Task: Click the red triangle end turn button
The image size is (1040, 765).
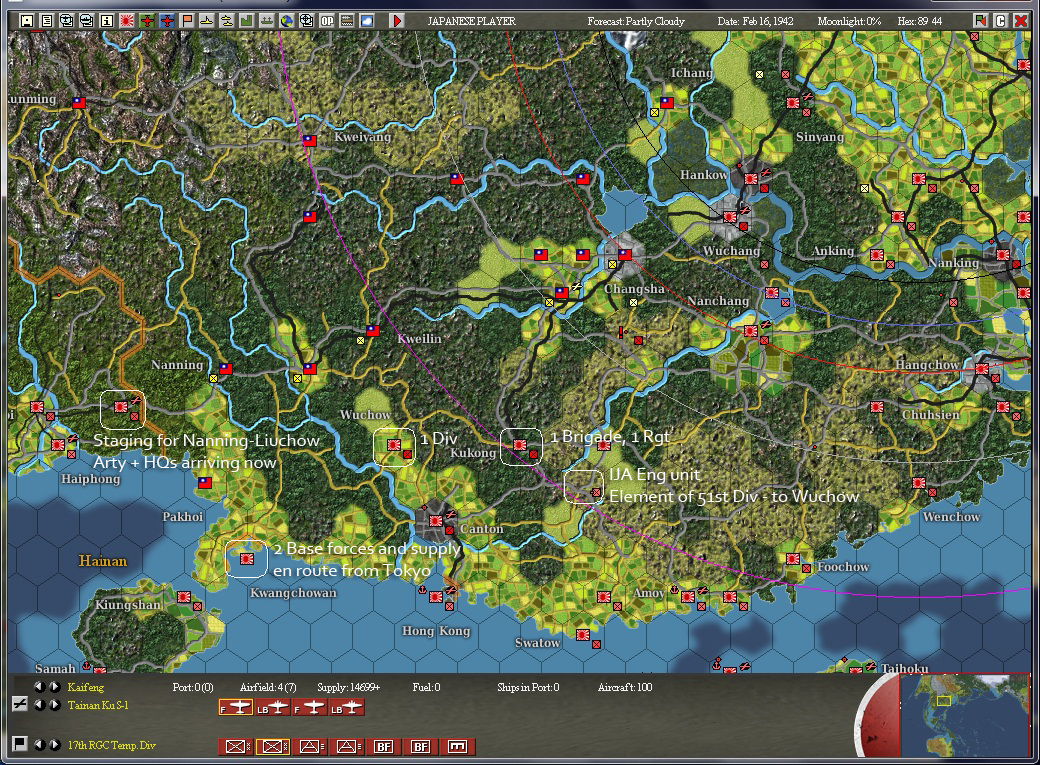Action: coord(397,21)
